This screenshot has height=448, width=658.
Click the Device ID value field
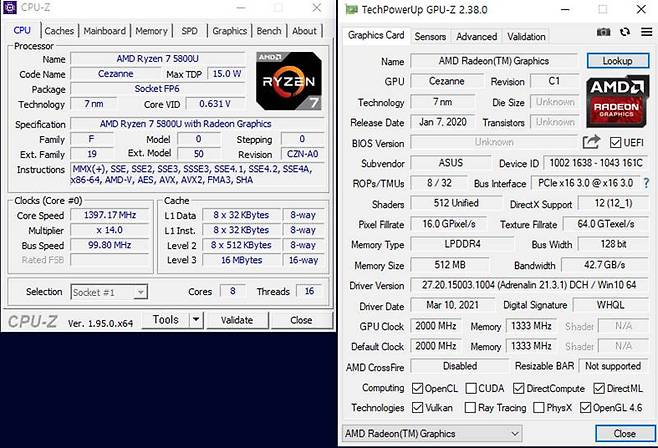596,163
